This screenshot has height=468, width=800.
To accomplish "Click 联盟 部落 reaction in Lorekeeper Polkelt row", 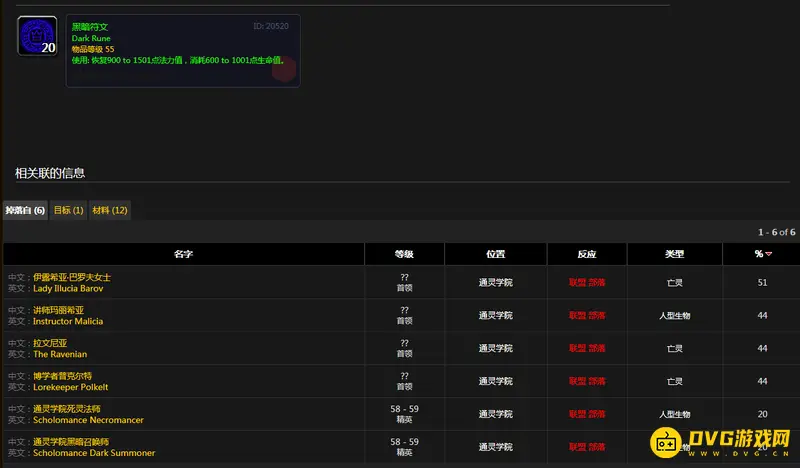I will tap(587, 381).
